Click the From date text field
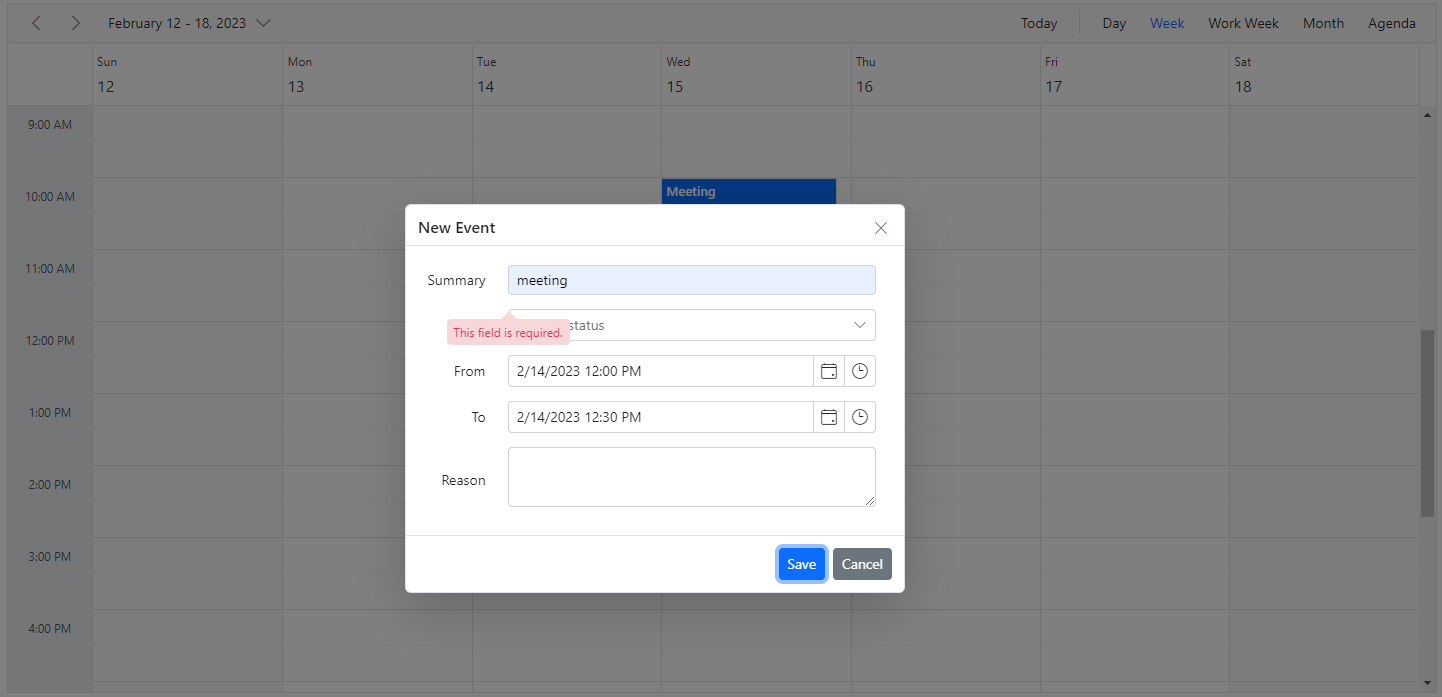This screenshot has width=1442, height=697. click(660, 371)
